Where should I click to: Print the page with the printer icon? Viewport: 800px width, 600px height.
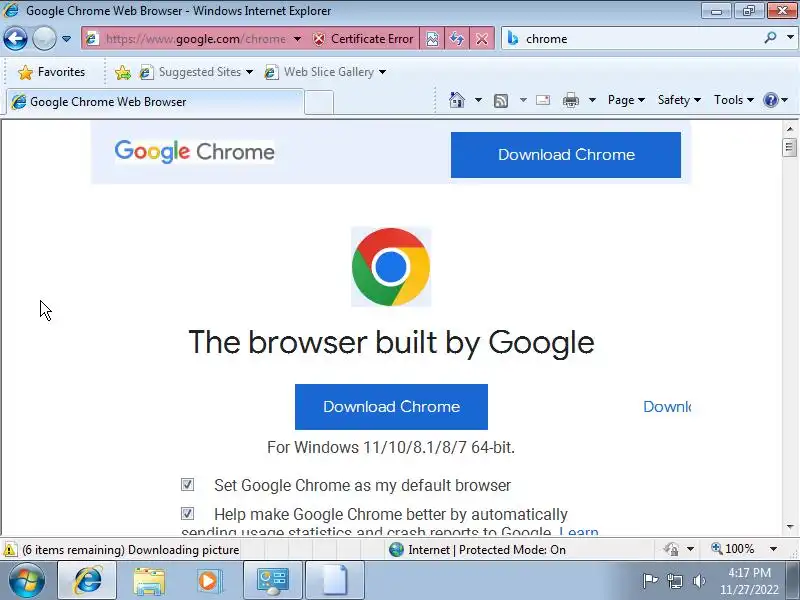(x=571, y=100)
